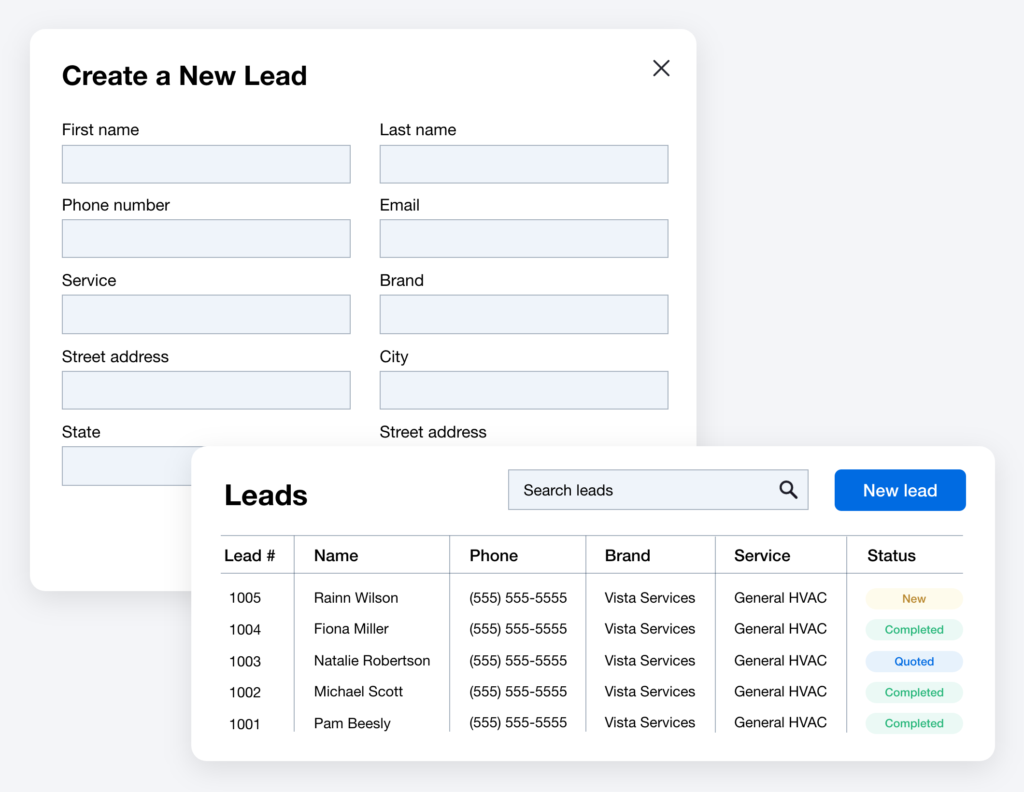Click the Leads heading
Screen dimensions: 1024x792
click(266, 495)
